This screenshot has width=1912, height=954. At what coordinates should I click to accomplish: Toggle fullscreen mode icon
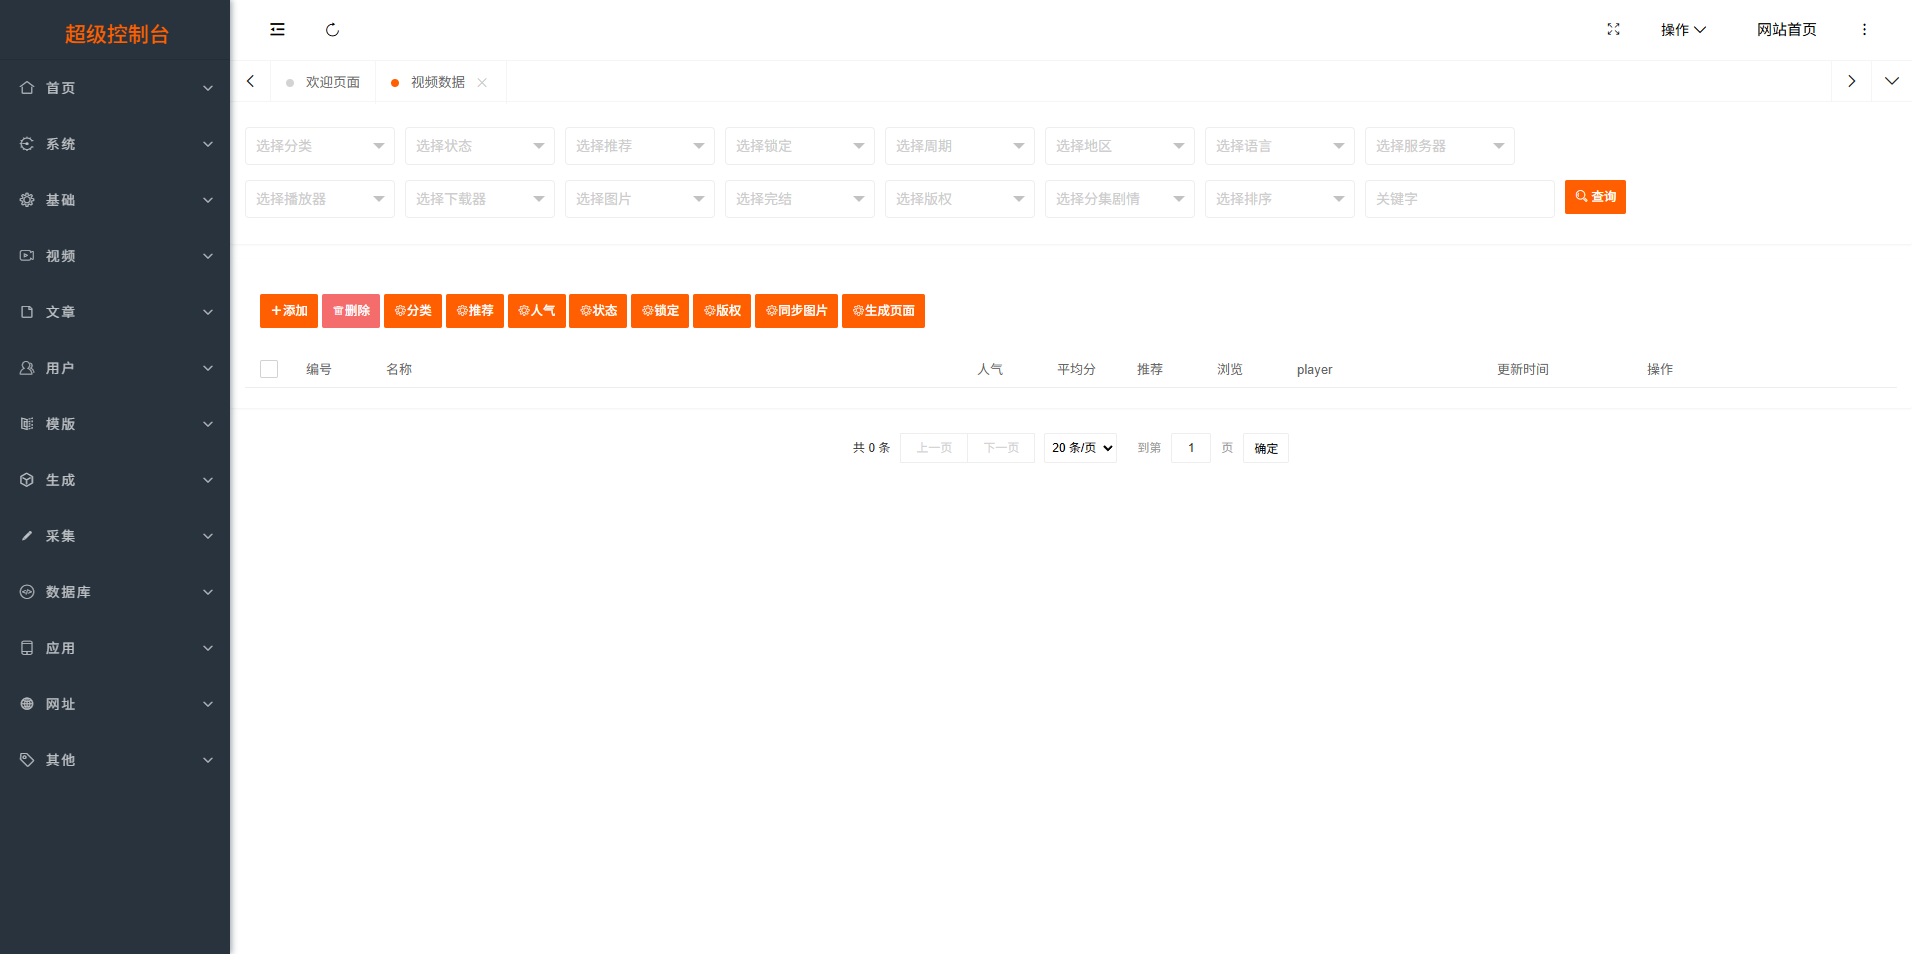click(1613, 30)
